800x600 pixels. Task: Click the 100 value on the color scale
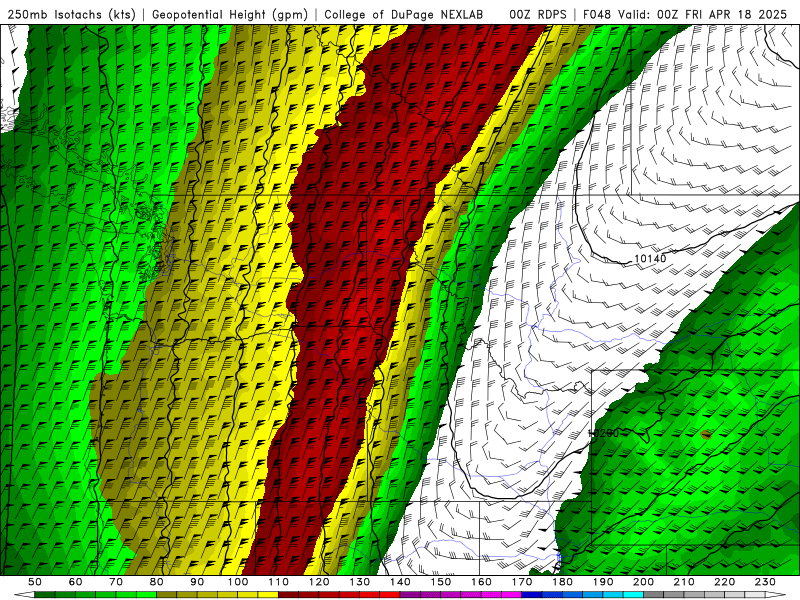pos(238,582)
